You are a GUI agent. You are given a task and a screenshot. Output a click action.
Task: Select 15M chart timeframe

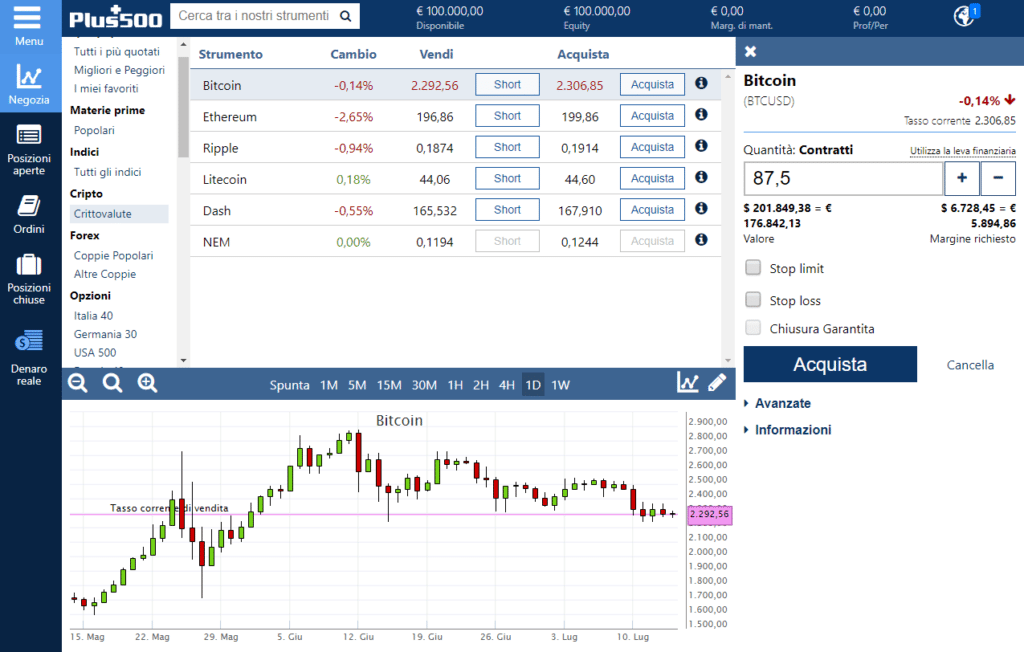click(389, 385)
